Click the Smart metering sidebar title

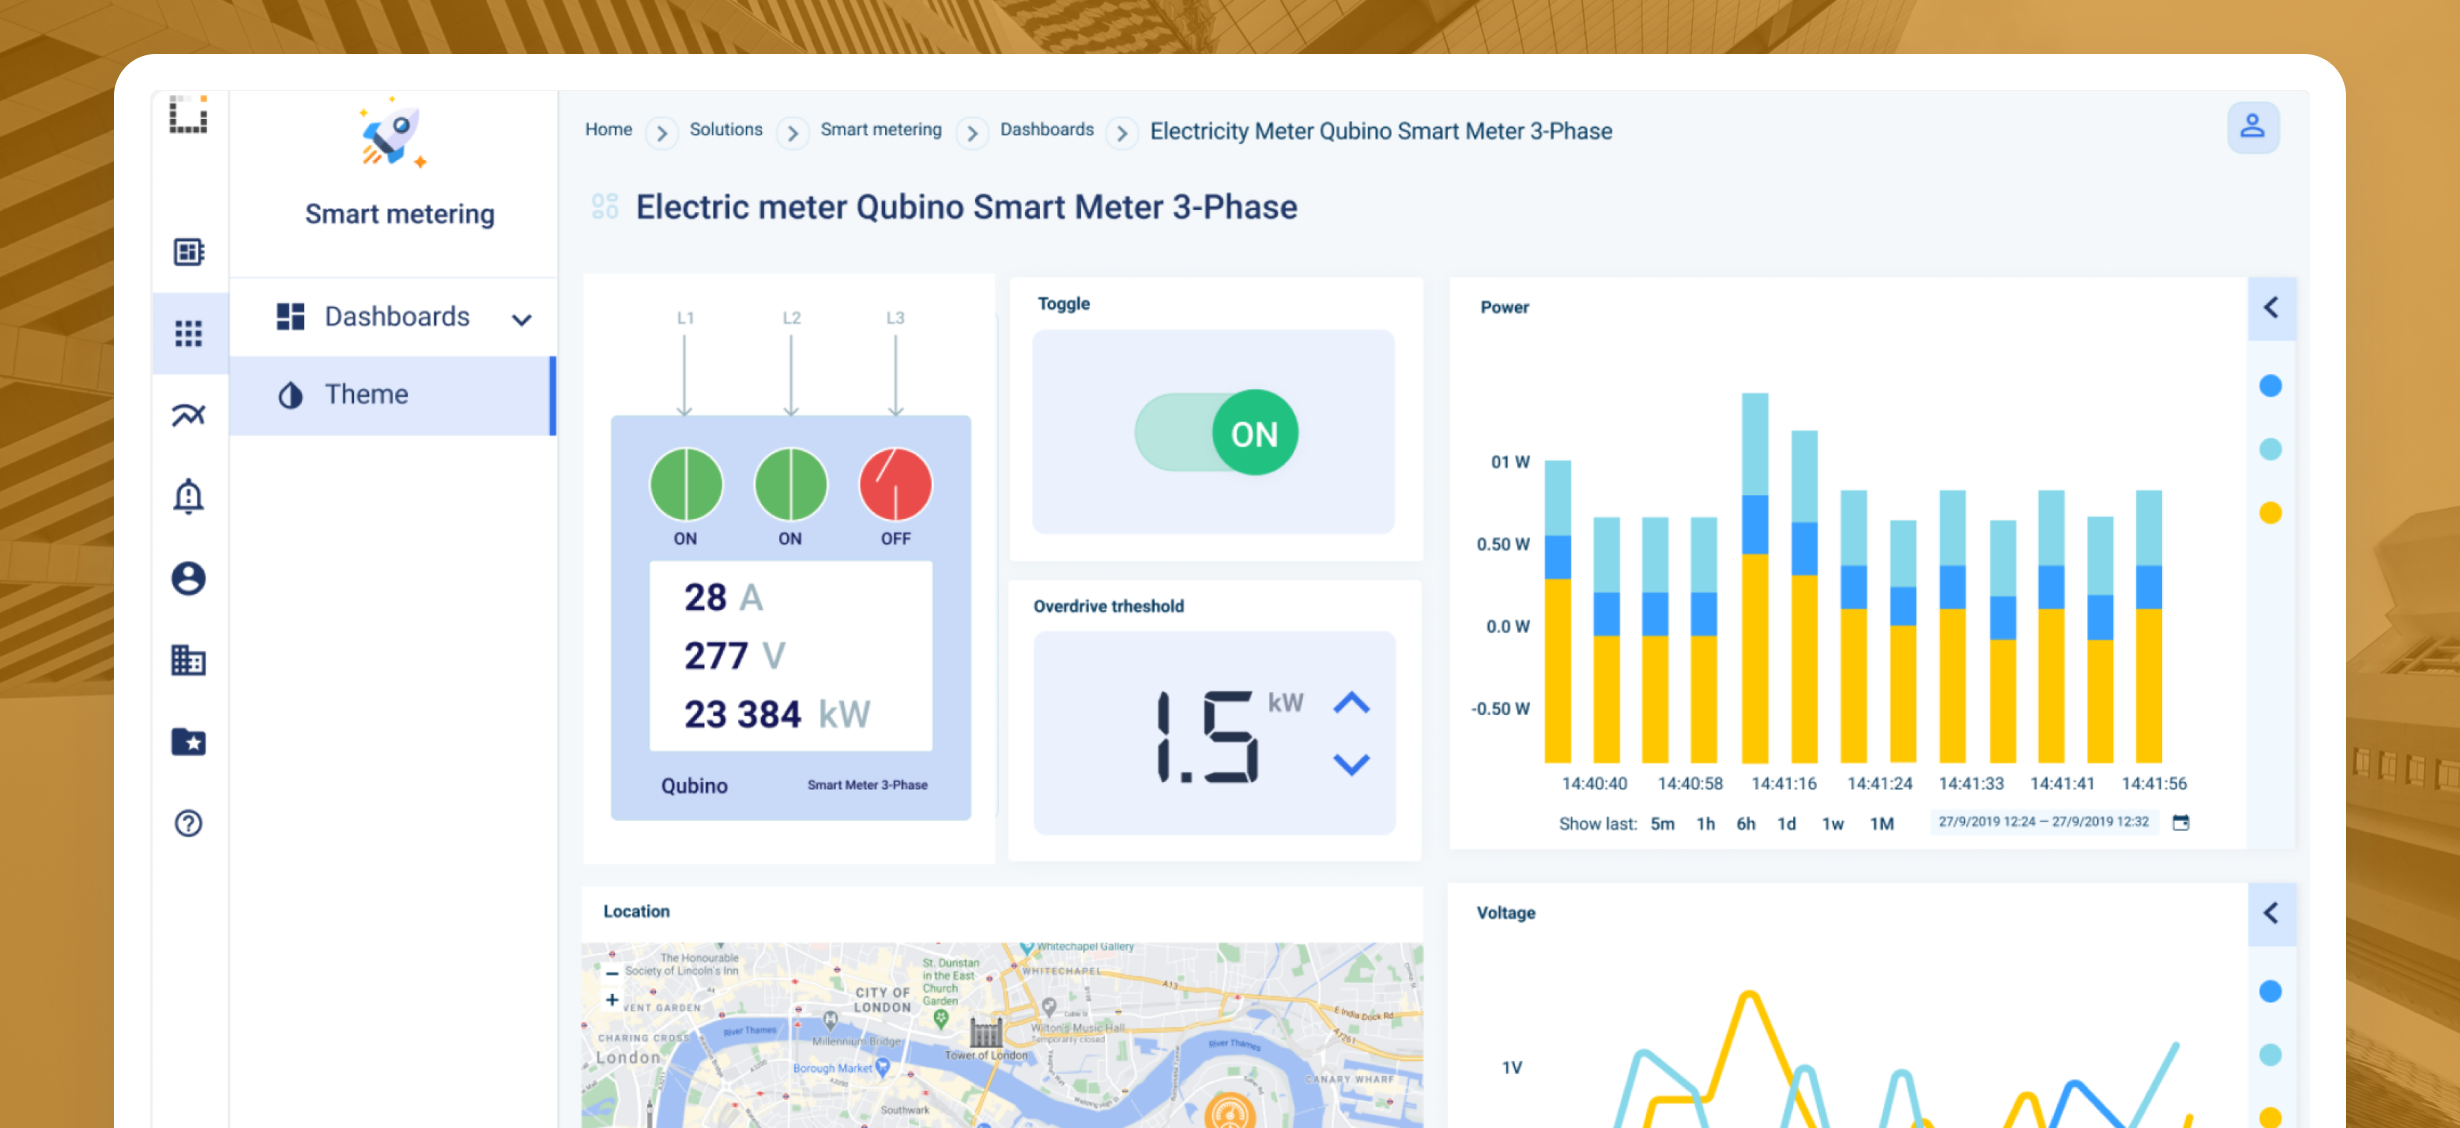tap(399, 214)
